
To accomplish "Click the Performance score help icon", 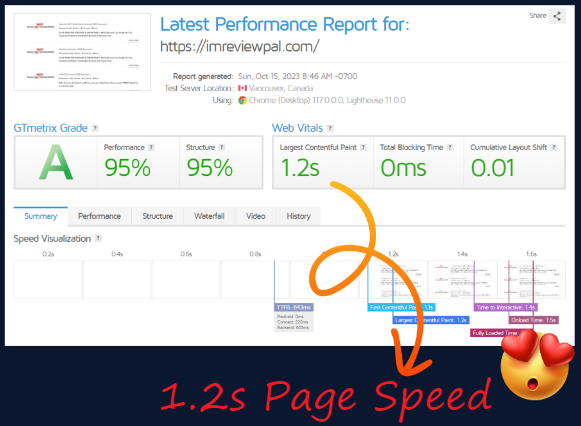I will (x=151, y=147).
